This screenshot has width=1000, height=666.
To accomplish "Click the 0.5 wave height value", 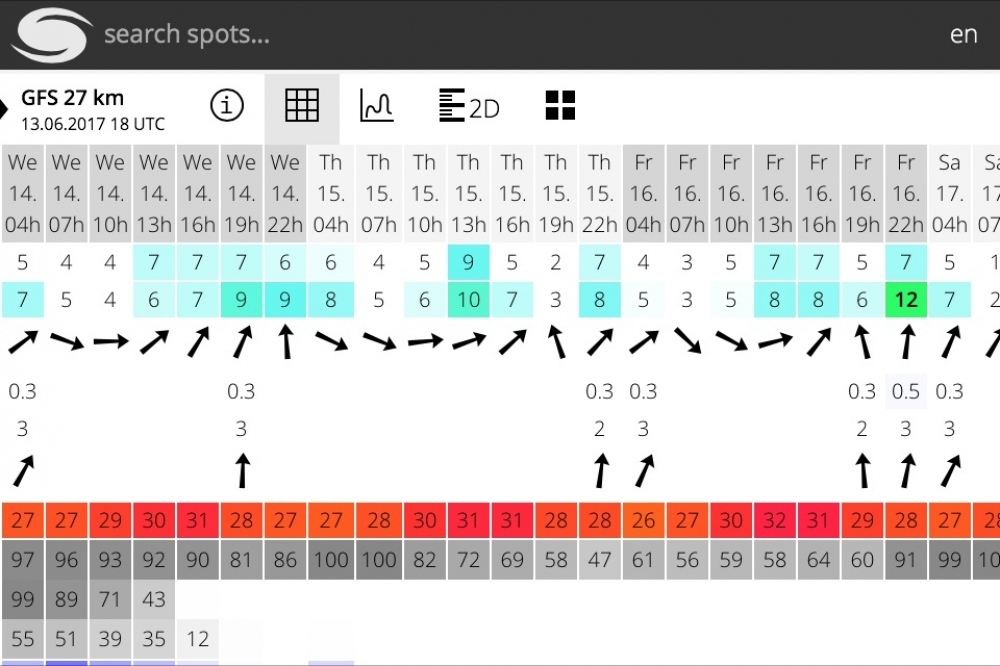I will click(906, 391).
